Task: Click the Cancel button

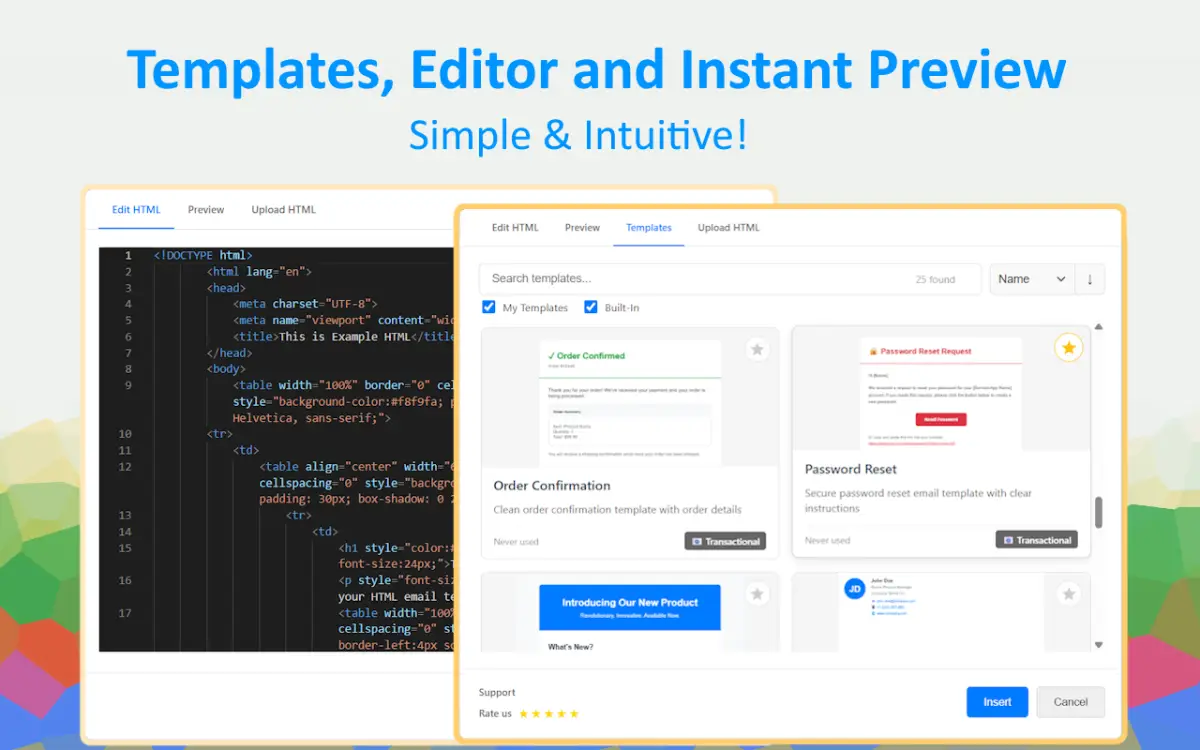Action: click(x=1070, y=702)
